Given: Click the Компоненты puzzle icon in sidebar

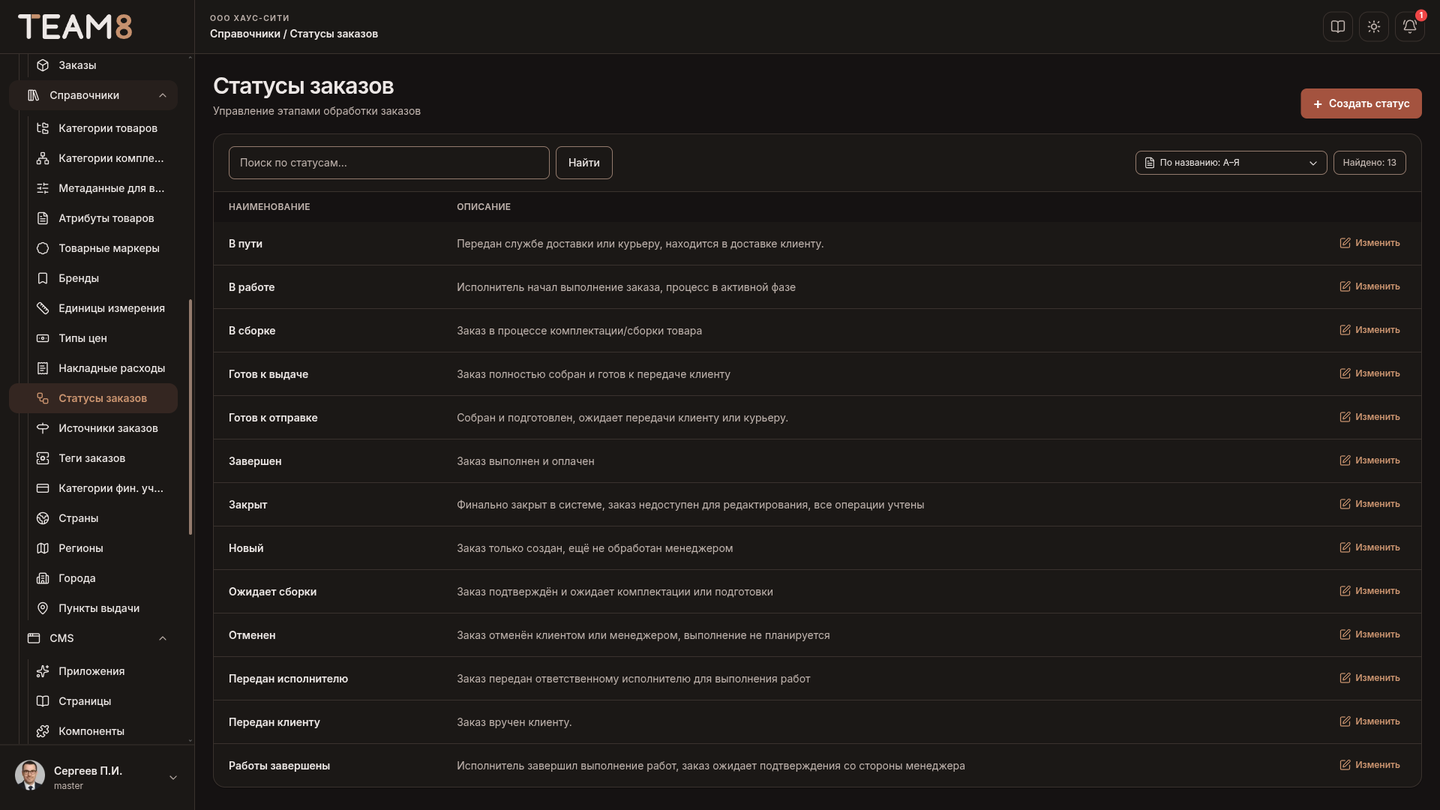Looking at the screenshot, I should click(x=43, y=731).
